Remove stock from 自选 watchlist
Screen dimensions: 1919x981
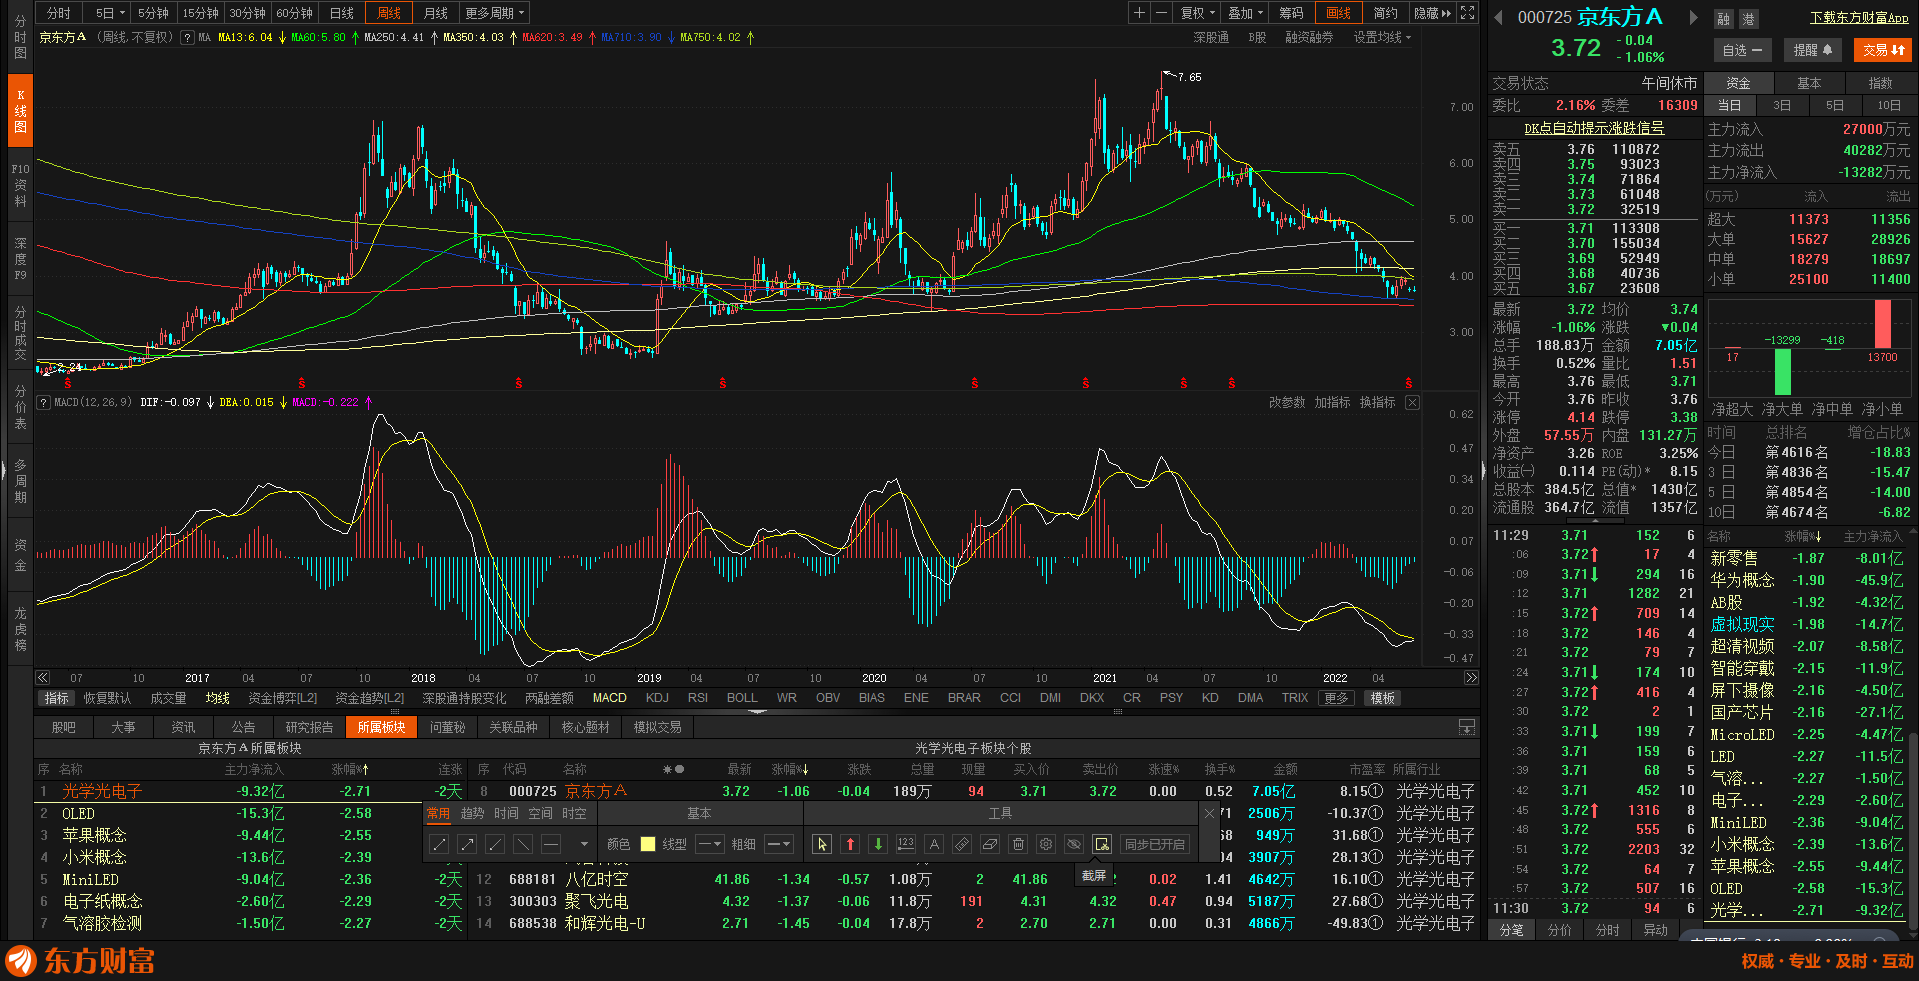click(x=1742, y=50)
